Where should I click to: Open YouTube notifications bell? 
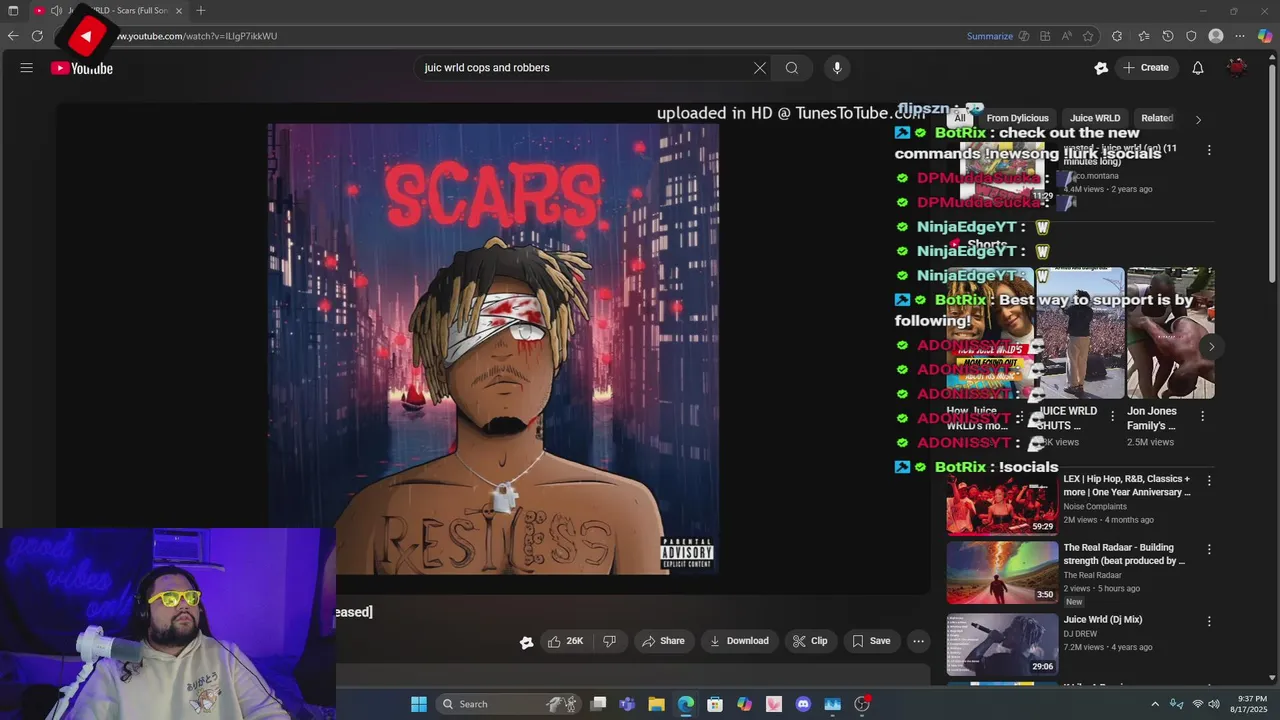(x=1198, y=68)
